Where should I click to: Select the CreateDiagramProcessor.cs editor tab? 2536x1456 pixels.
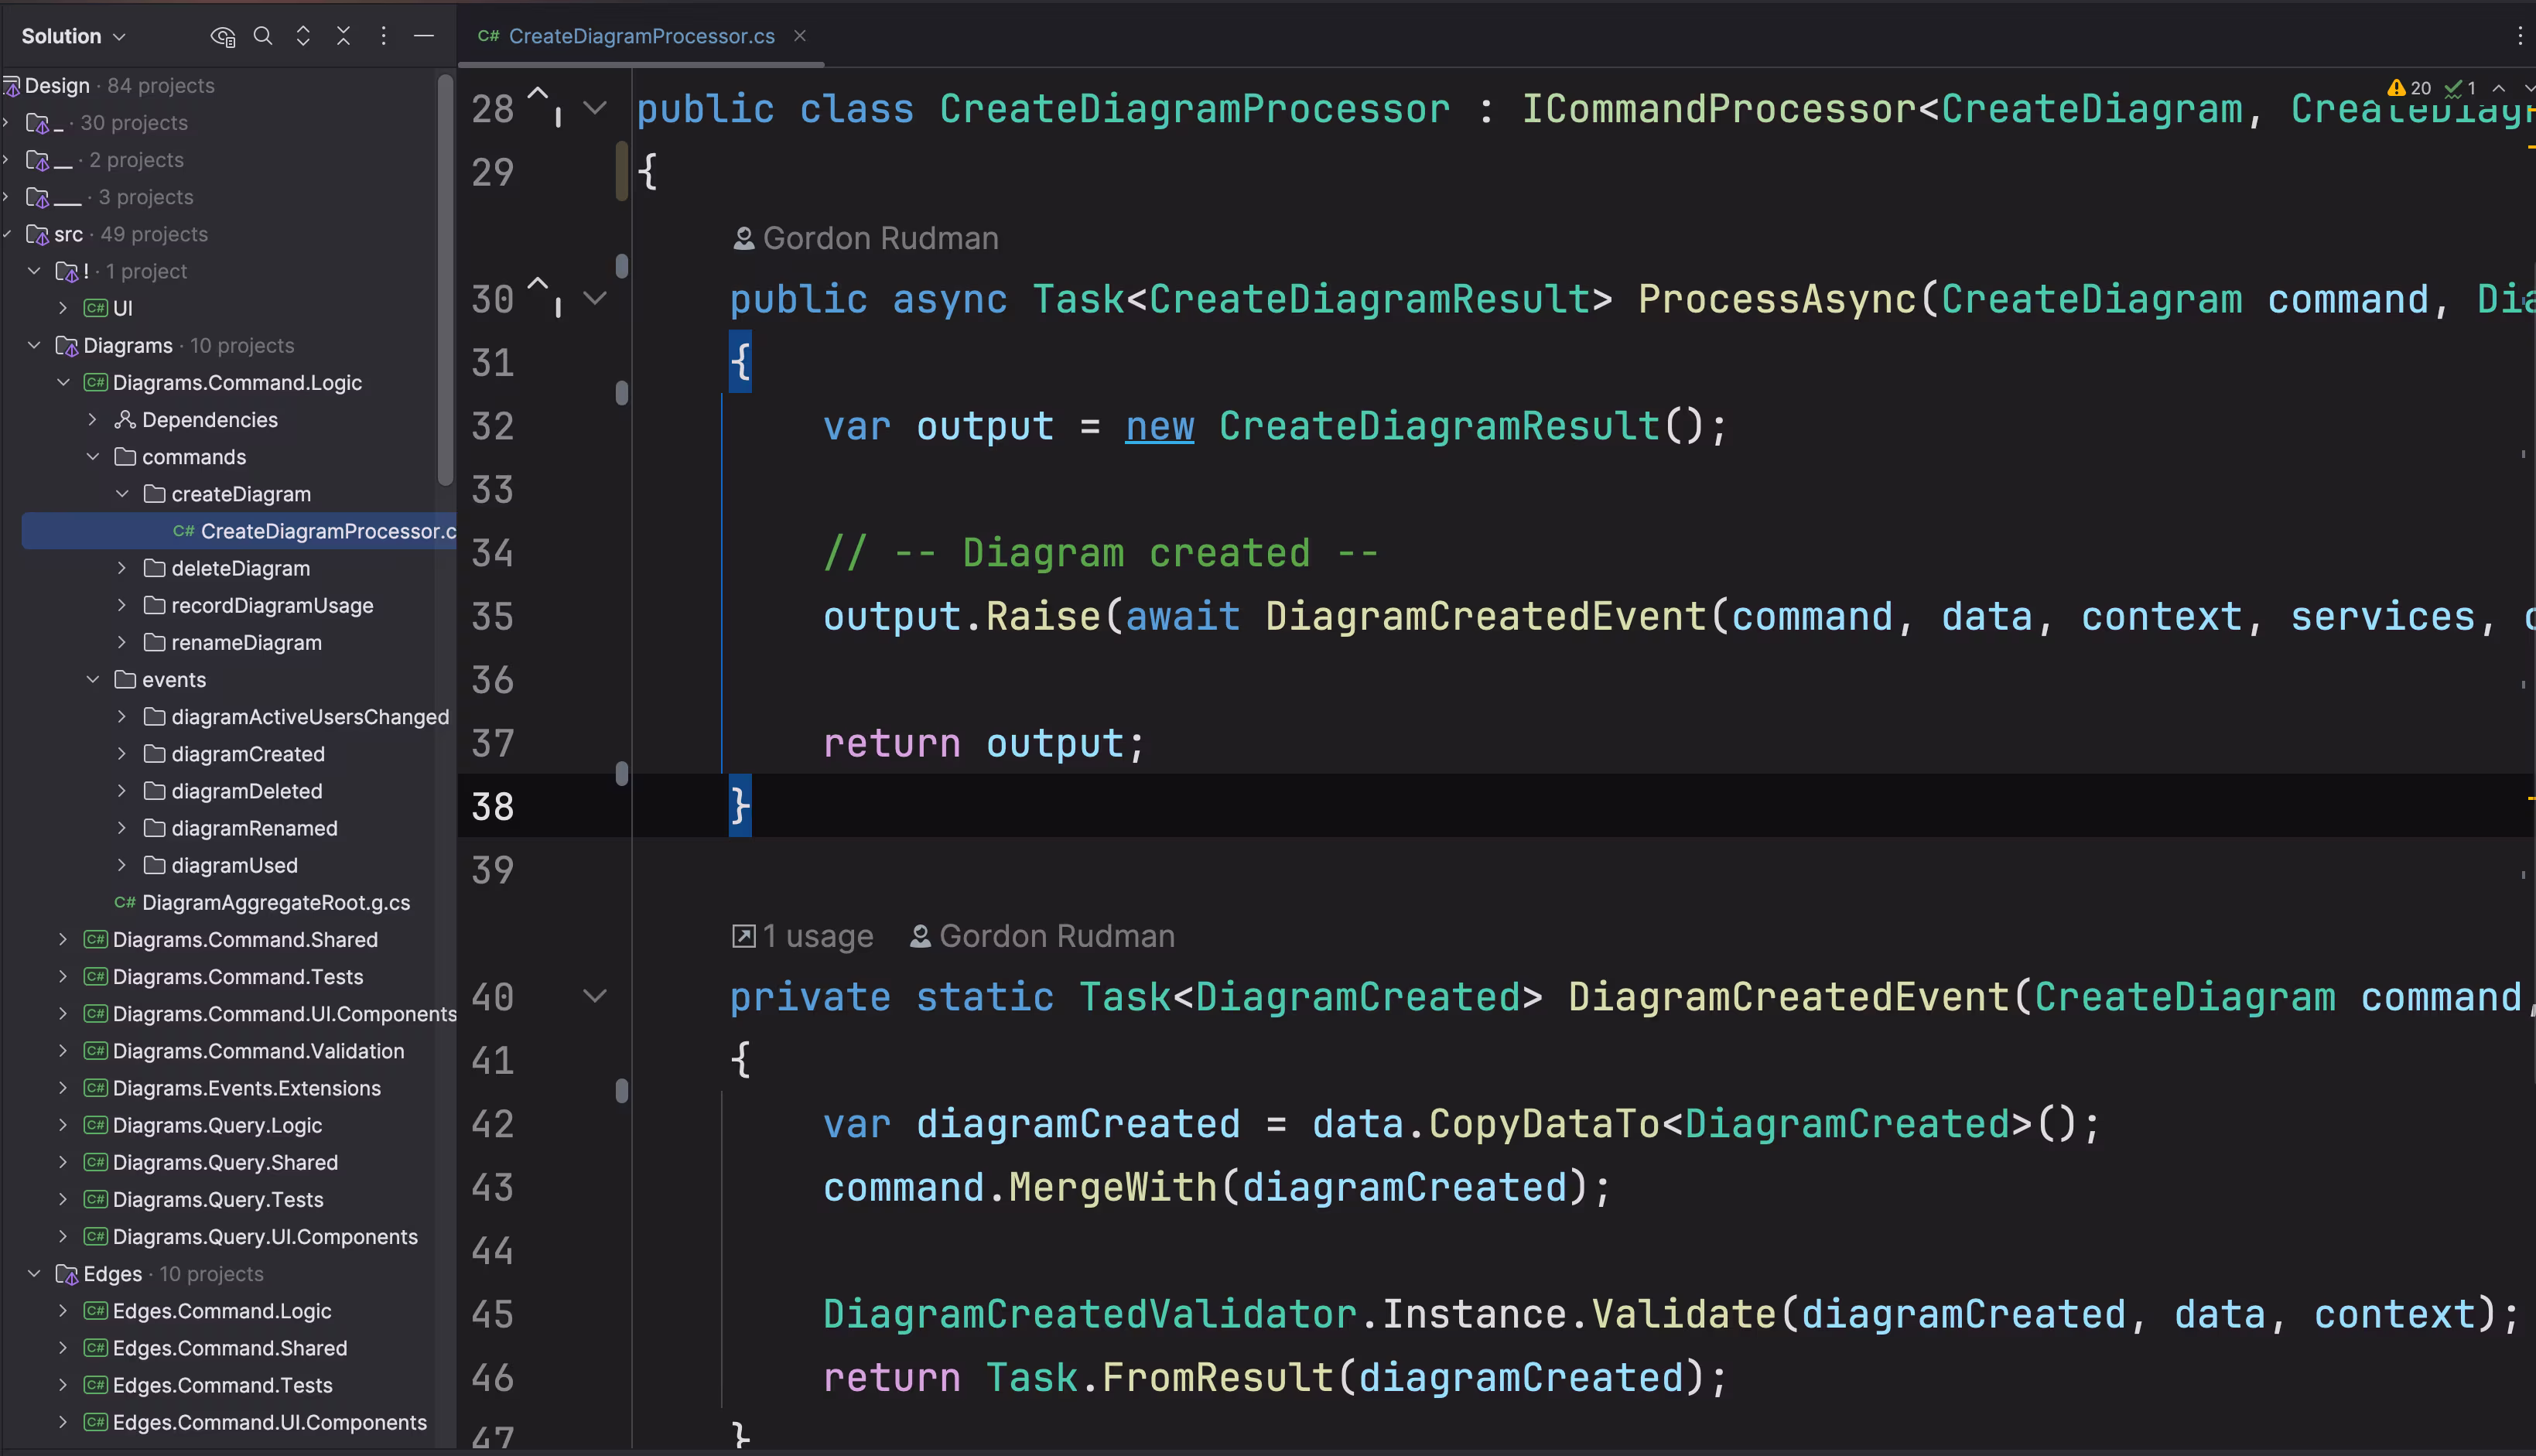coord(640,36)
